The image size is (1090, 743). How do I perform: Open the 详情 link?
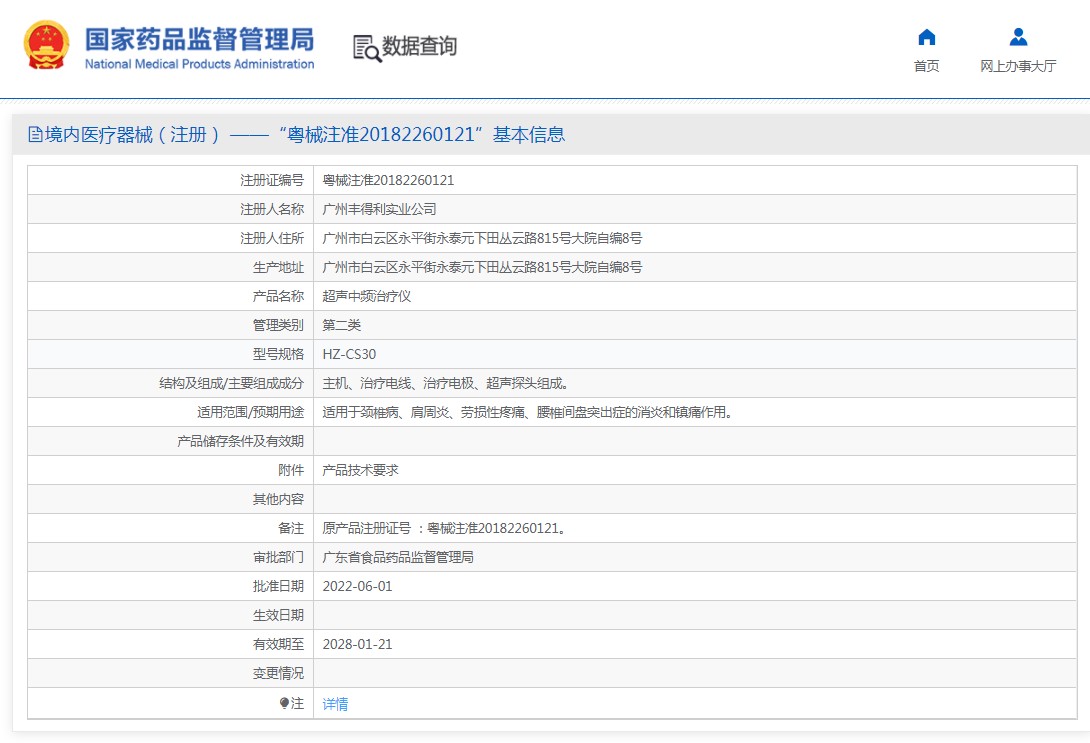point(335,704)
